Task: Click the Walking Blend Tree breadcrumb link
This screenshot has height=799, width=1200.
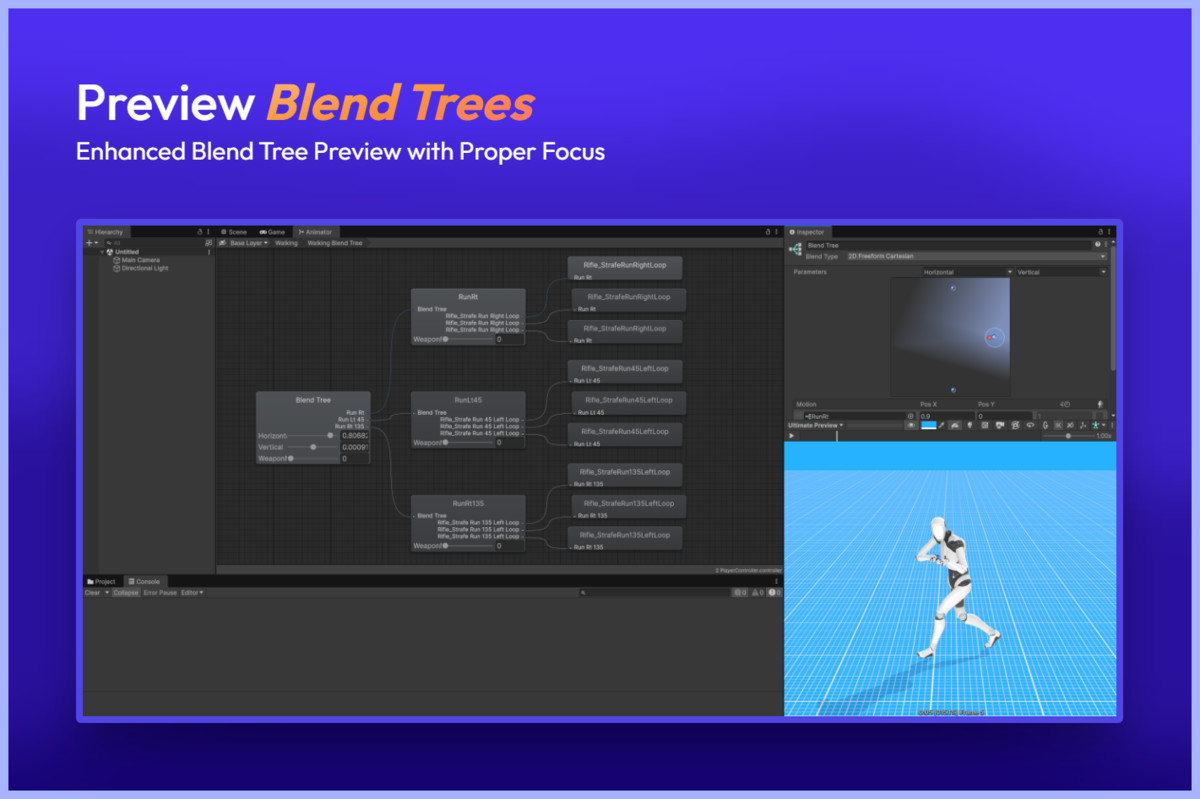Action: pos(335,242)
